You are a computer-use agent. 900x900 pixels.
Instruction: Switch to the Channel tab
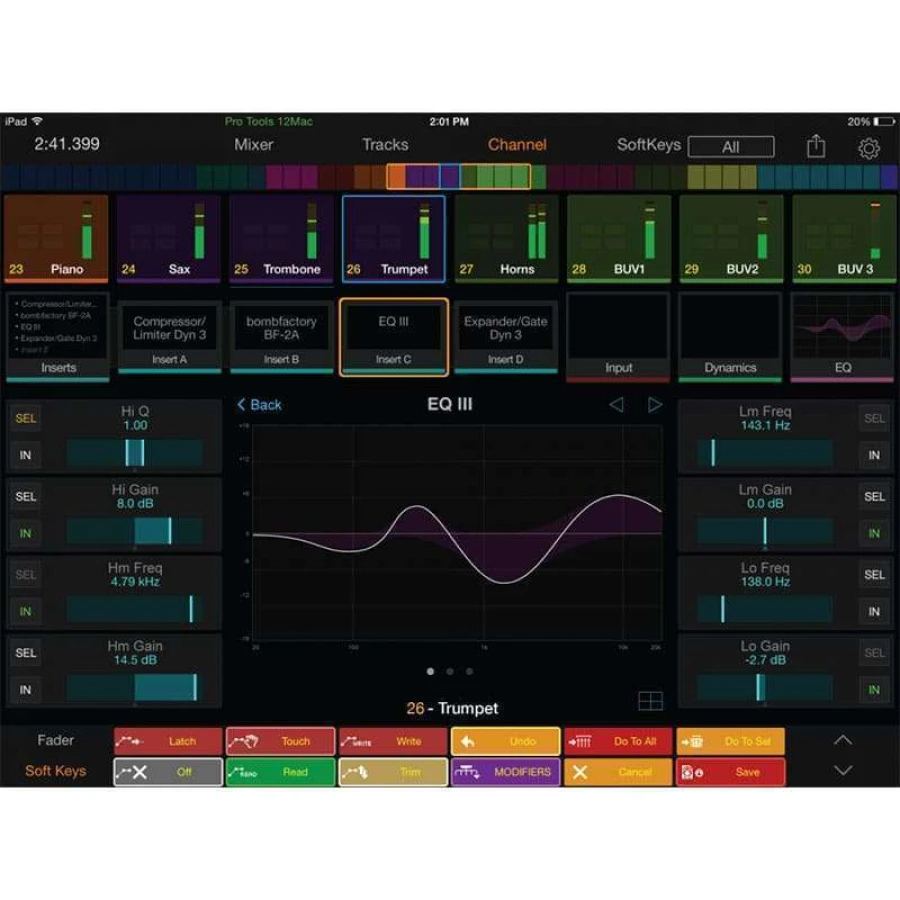(517, 145)
